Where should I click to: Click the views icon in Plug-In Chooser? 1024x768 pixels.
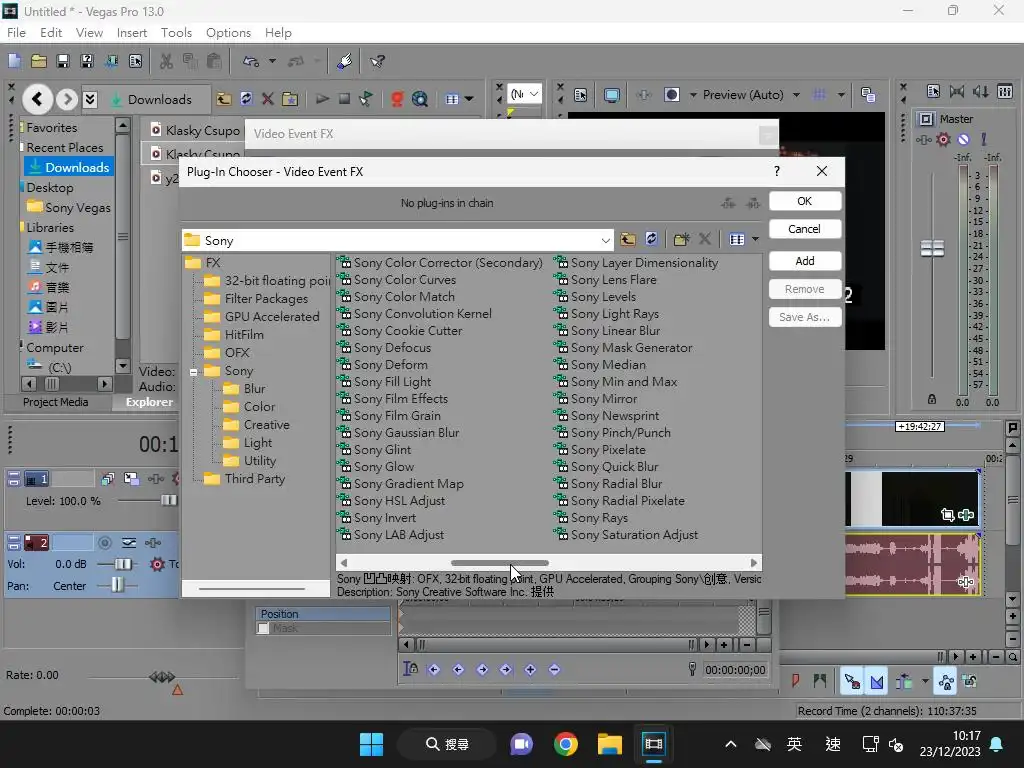tap(737, 240)
